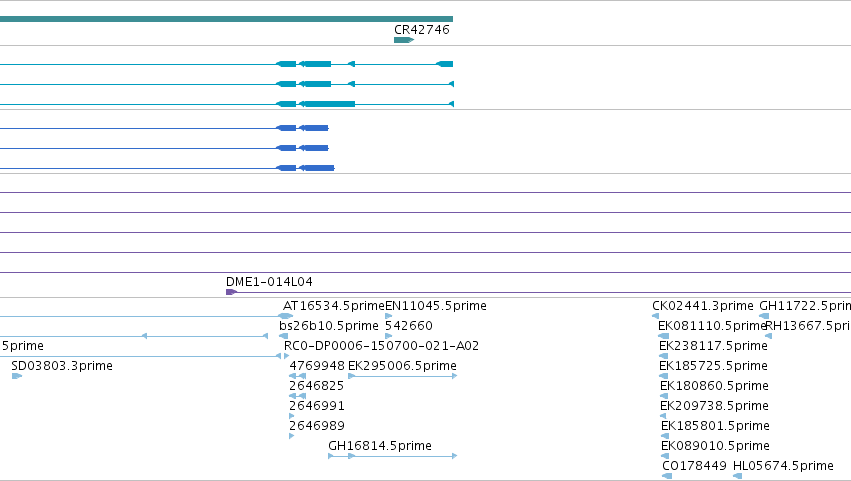
Task: Click the EK238117.5prime label
Action: coord(713,346)
